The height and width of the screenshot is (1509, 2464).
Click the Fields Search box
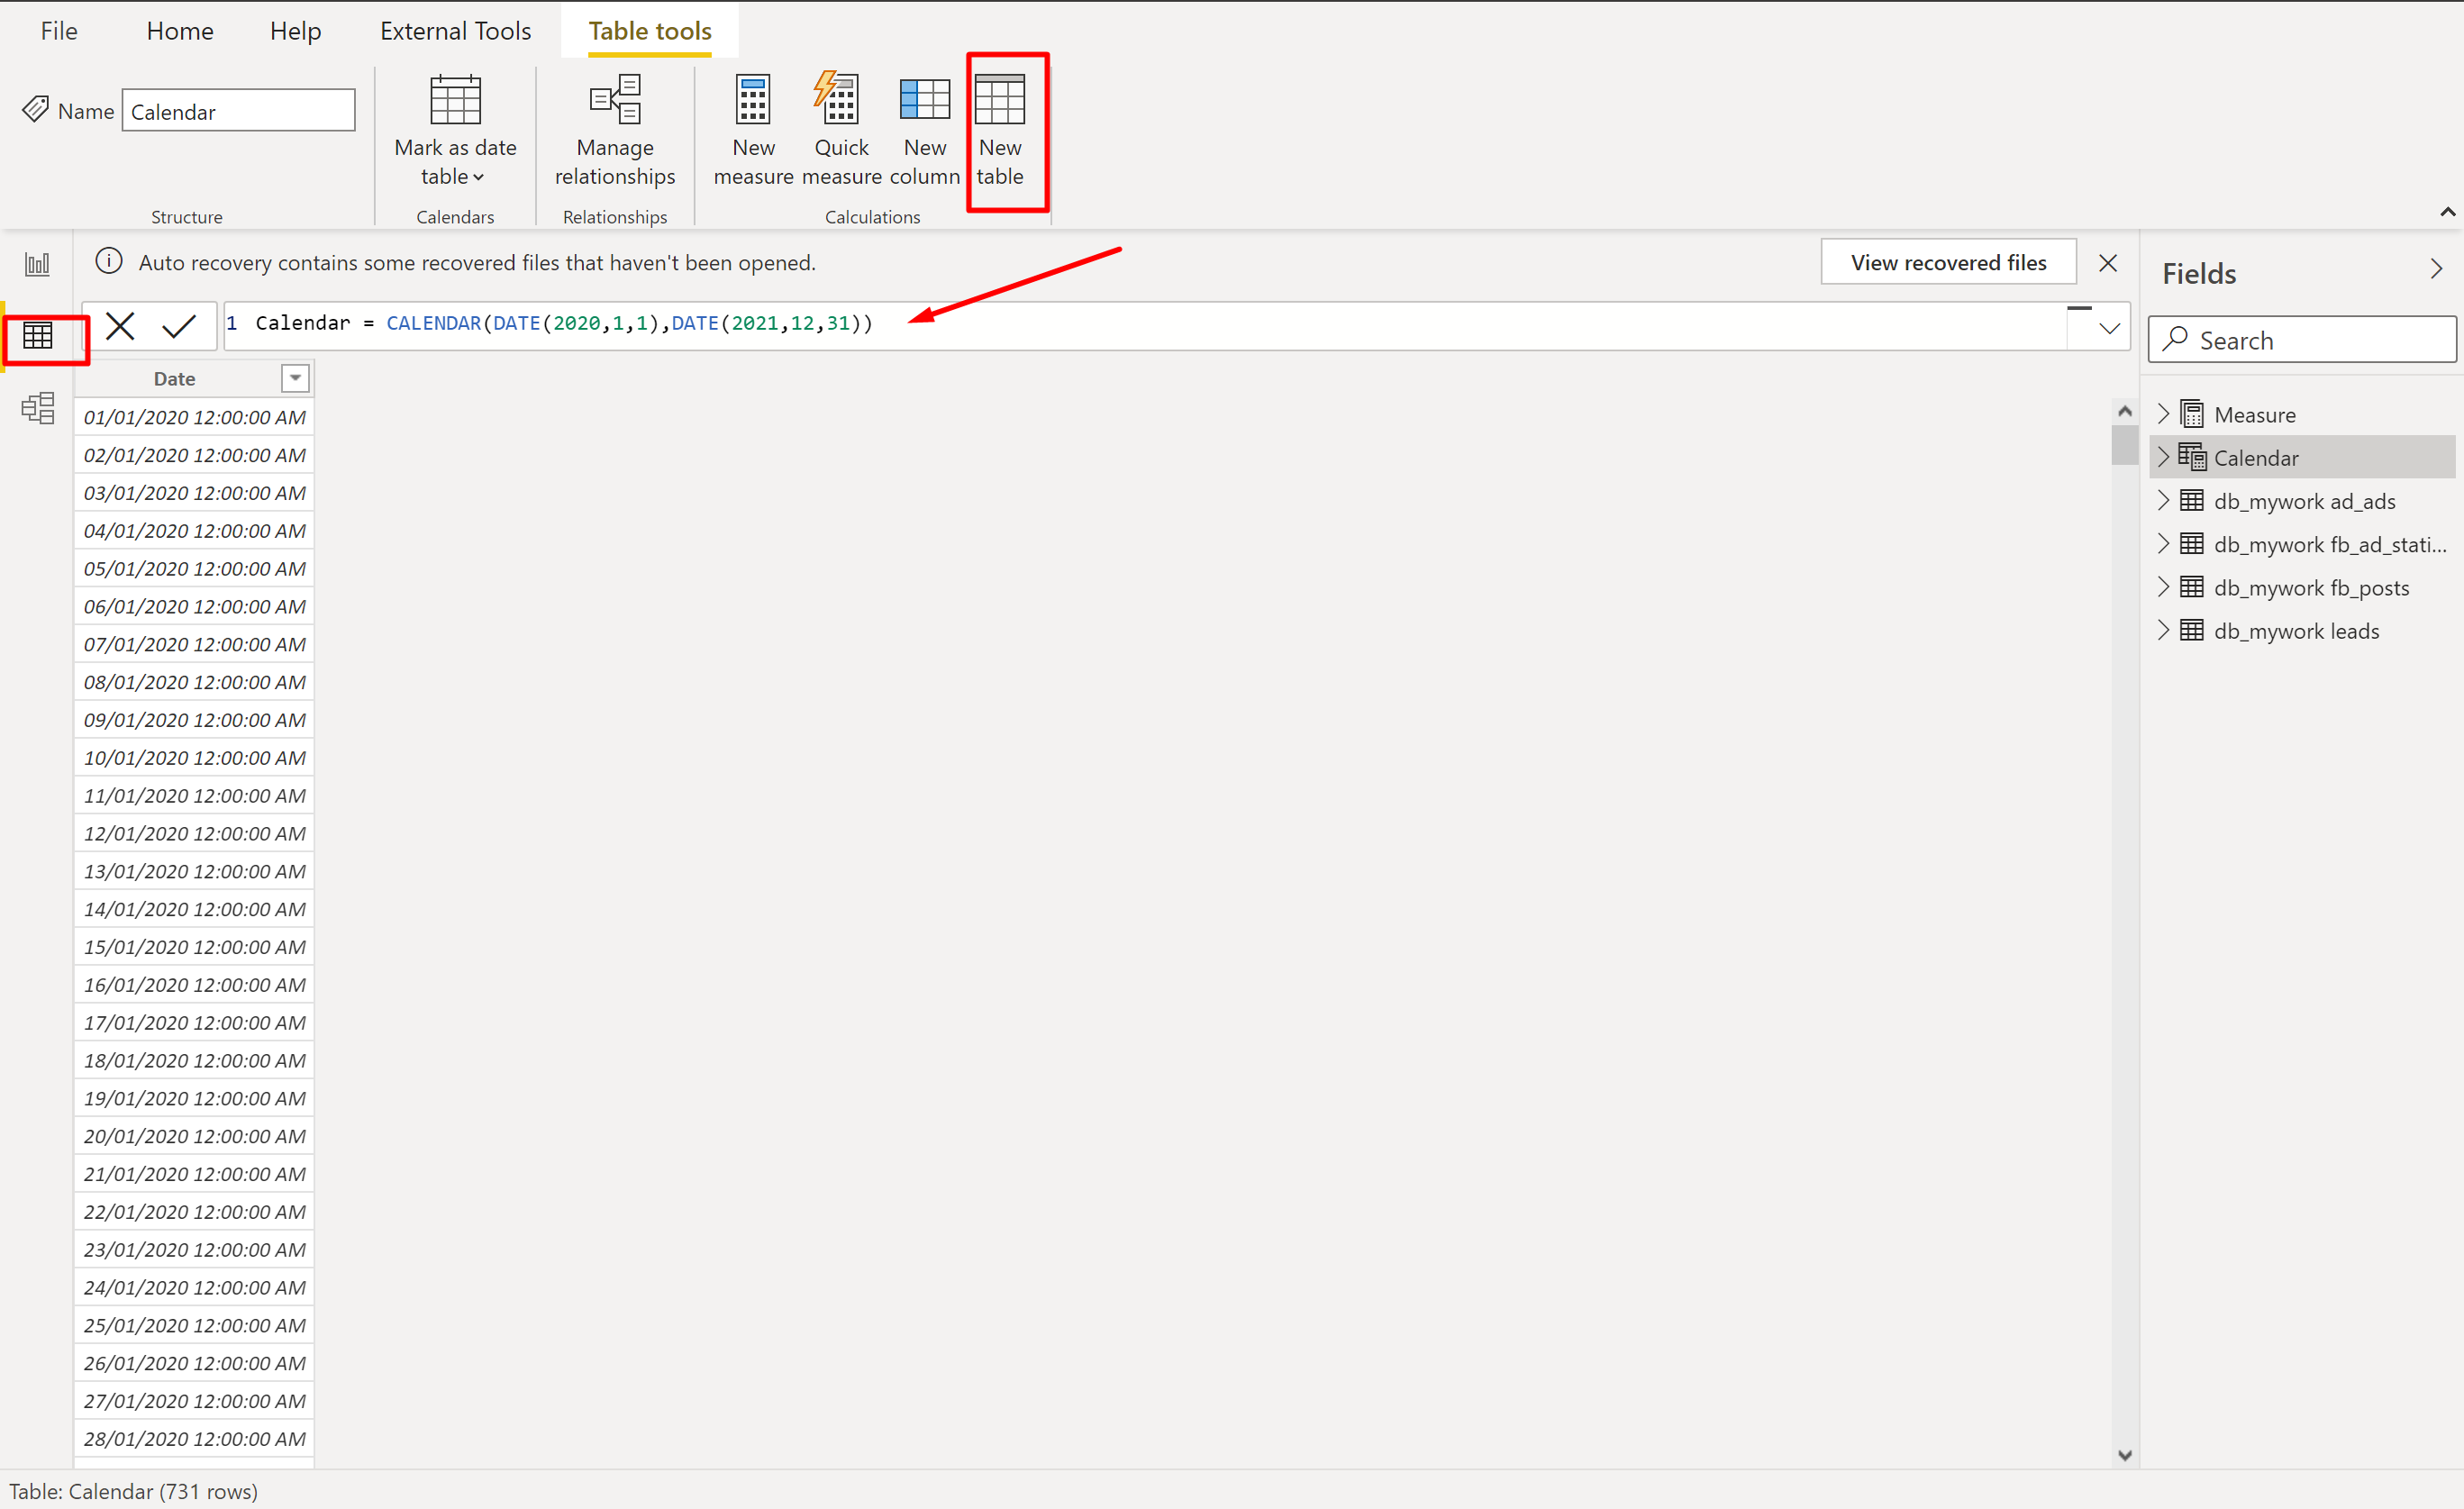click(x=2302, y=340)
